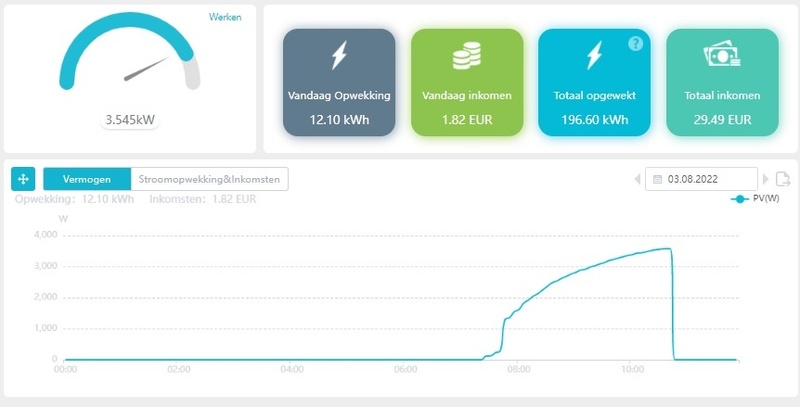Click the 04:00 x-axis label
The height and width of the screenshot is (407, 800).
pos(290,369)
